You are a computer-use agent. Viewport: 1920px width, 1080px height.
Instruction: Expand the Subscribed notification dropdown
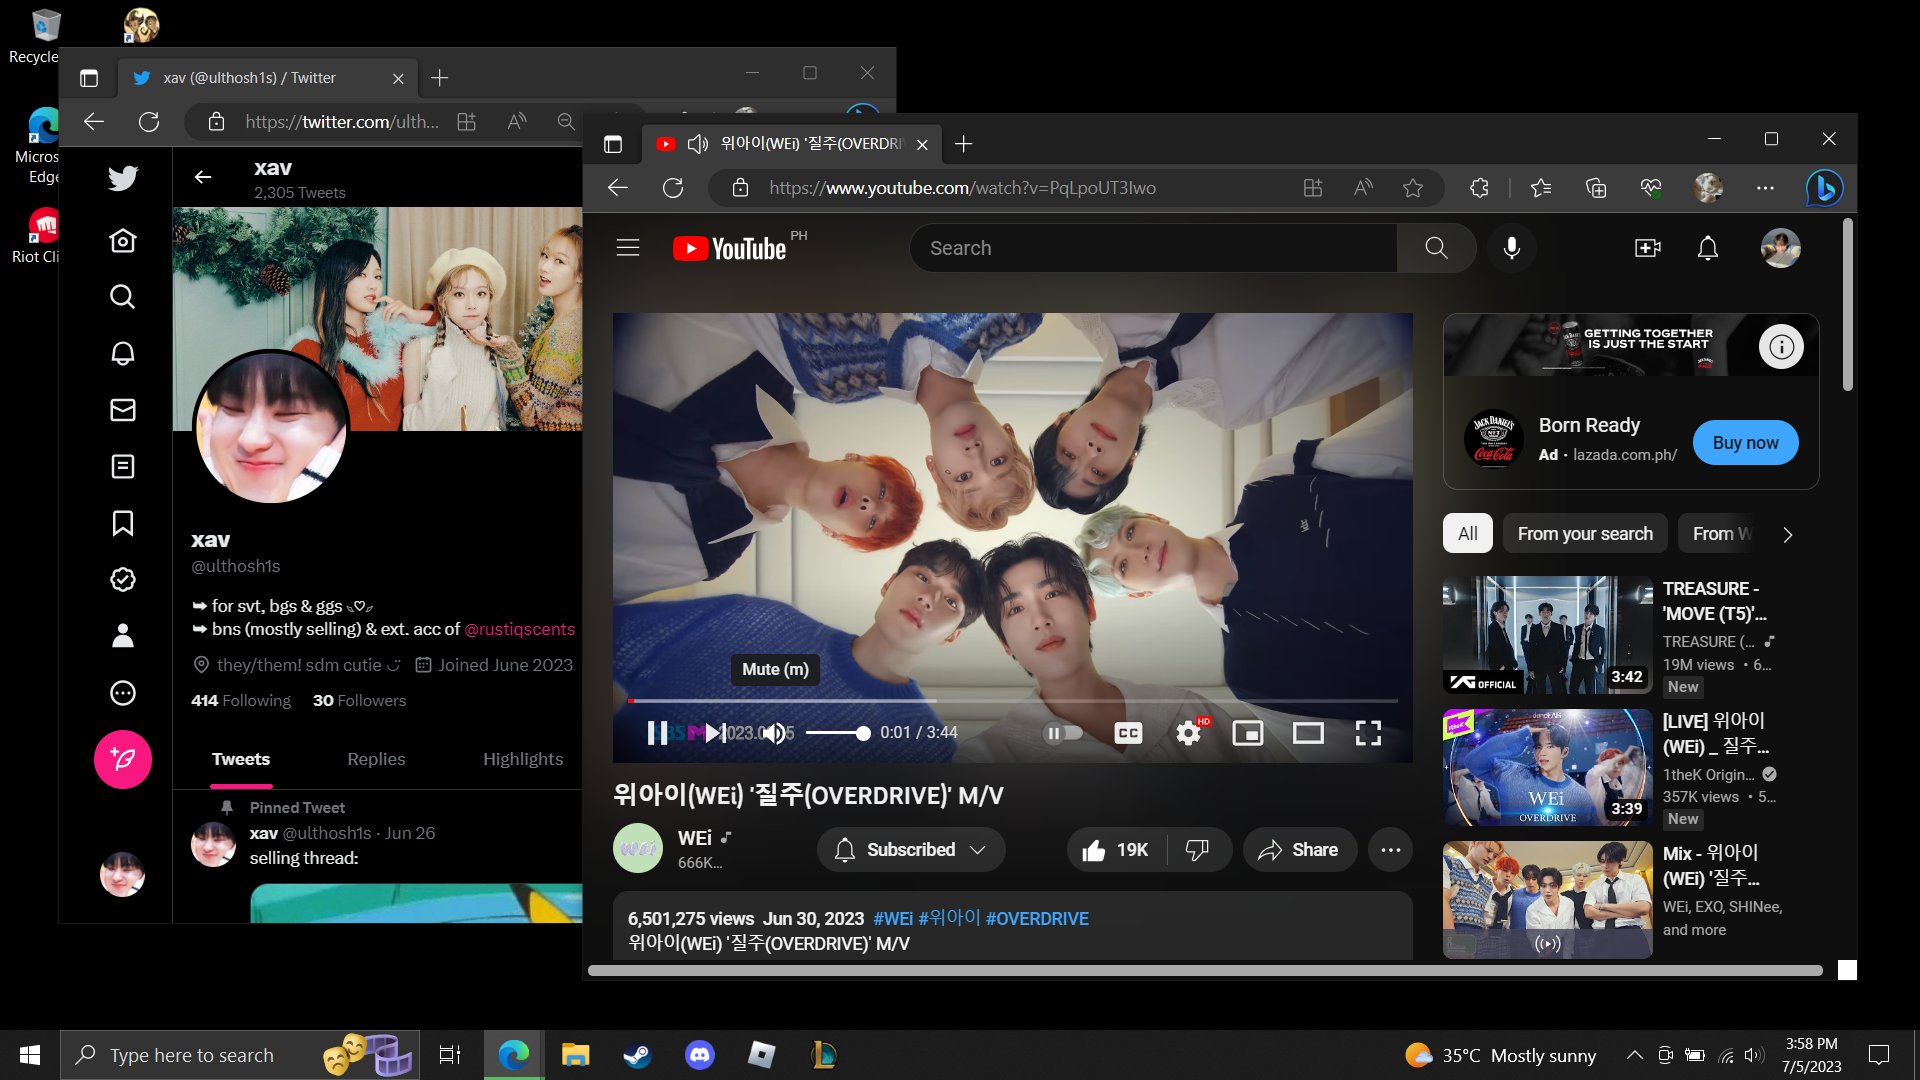(x=911, y=850)
